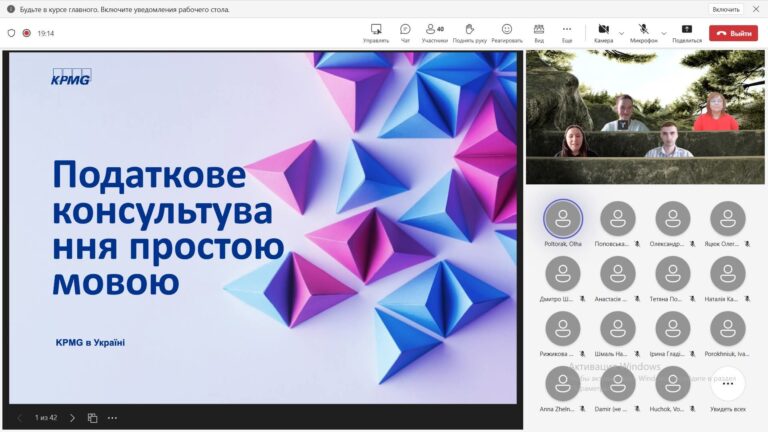Screen dimensions: 768x432
Task: Open slide pop-out view icon
Action: click(92, 417)
